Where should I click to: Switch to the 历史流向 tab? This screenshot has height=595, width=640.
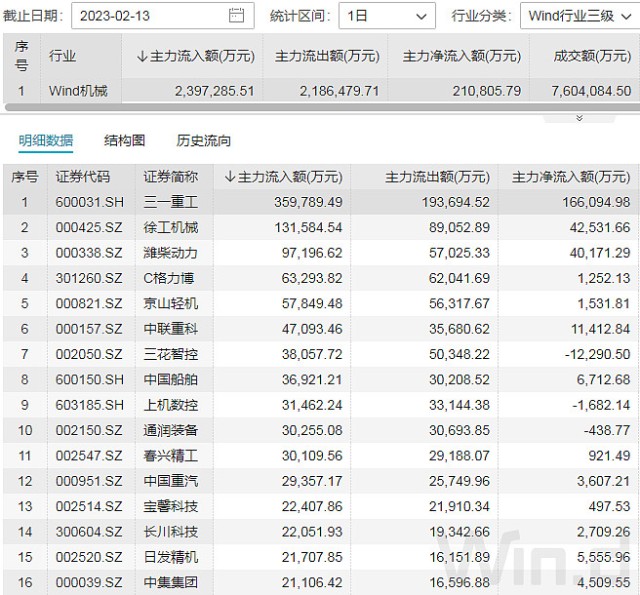(203, 140)
